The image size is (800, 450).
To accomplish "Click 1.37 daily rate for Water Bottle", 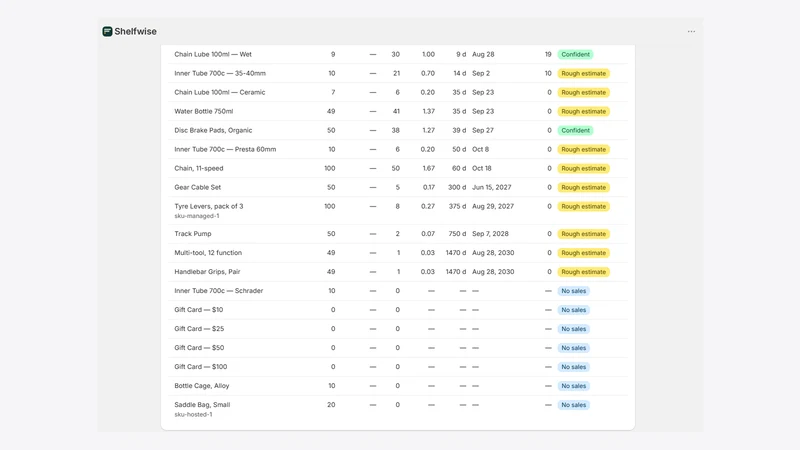I will coord(429,111).
